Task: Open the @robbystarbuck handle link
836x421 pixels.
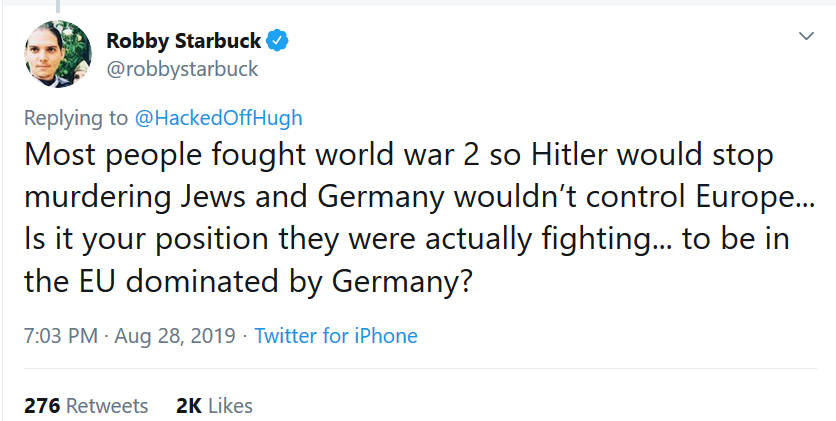Action: (x=182, y=69)
